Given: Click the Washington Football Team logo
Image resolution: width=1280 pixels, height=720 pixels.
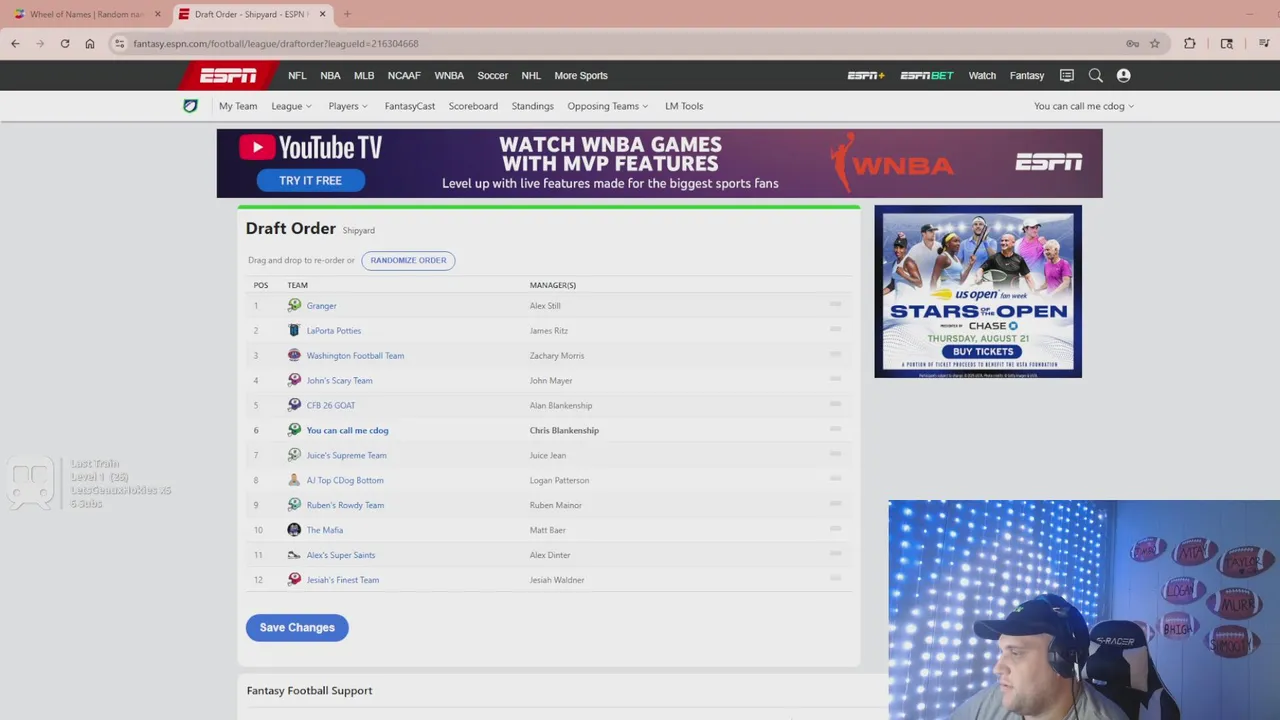Looking at the screenshot, I should point(294,355).
